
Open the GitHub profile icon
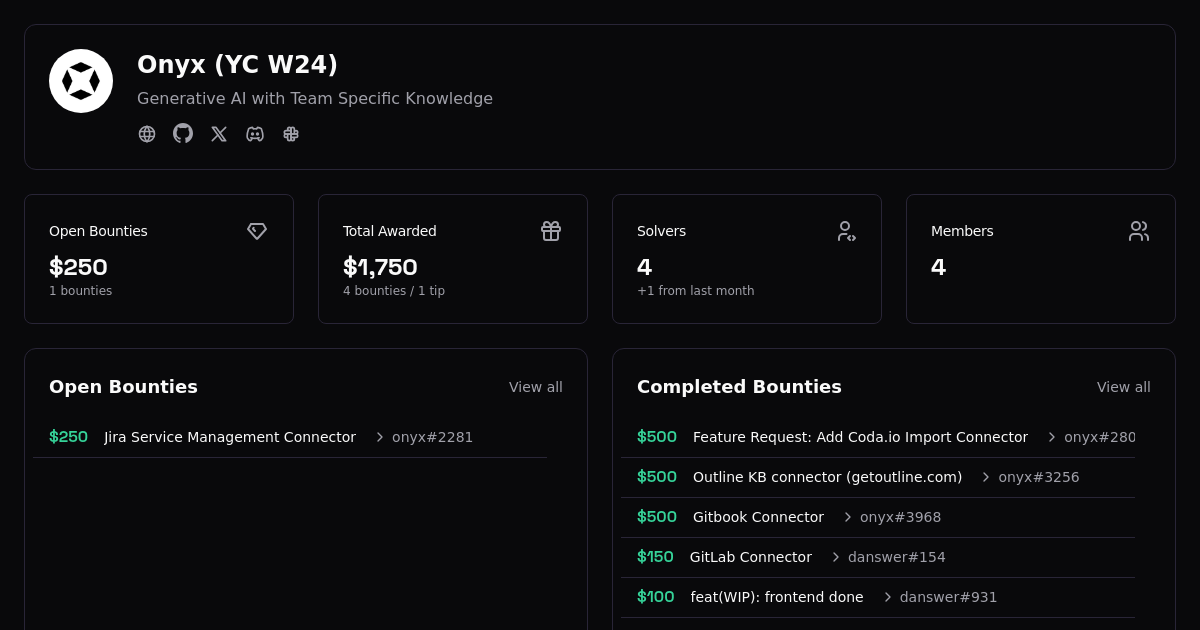pos(183,134)
